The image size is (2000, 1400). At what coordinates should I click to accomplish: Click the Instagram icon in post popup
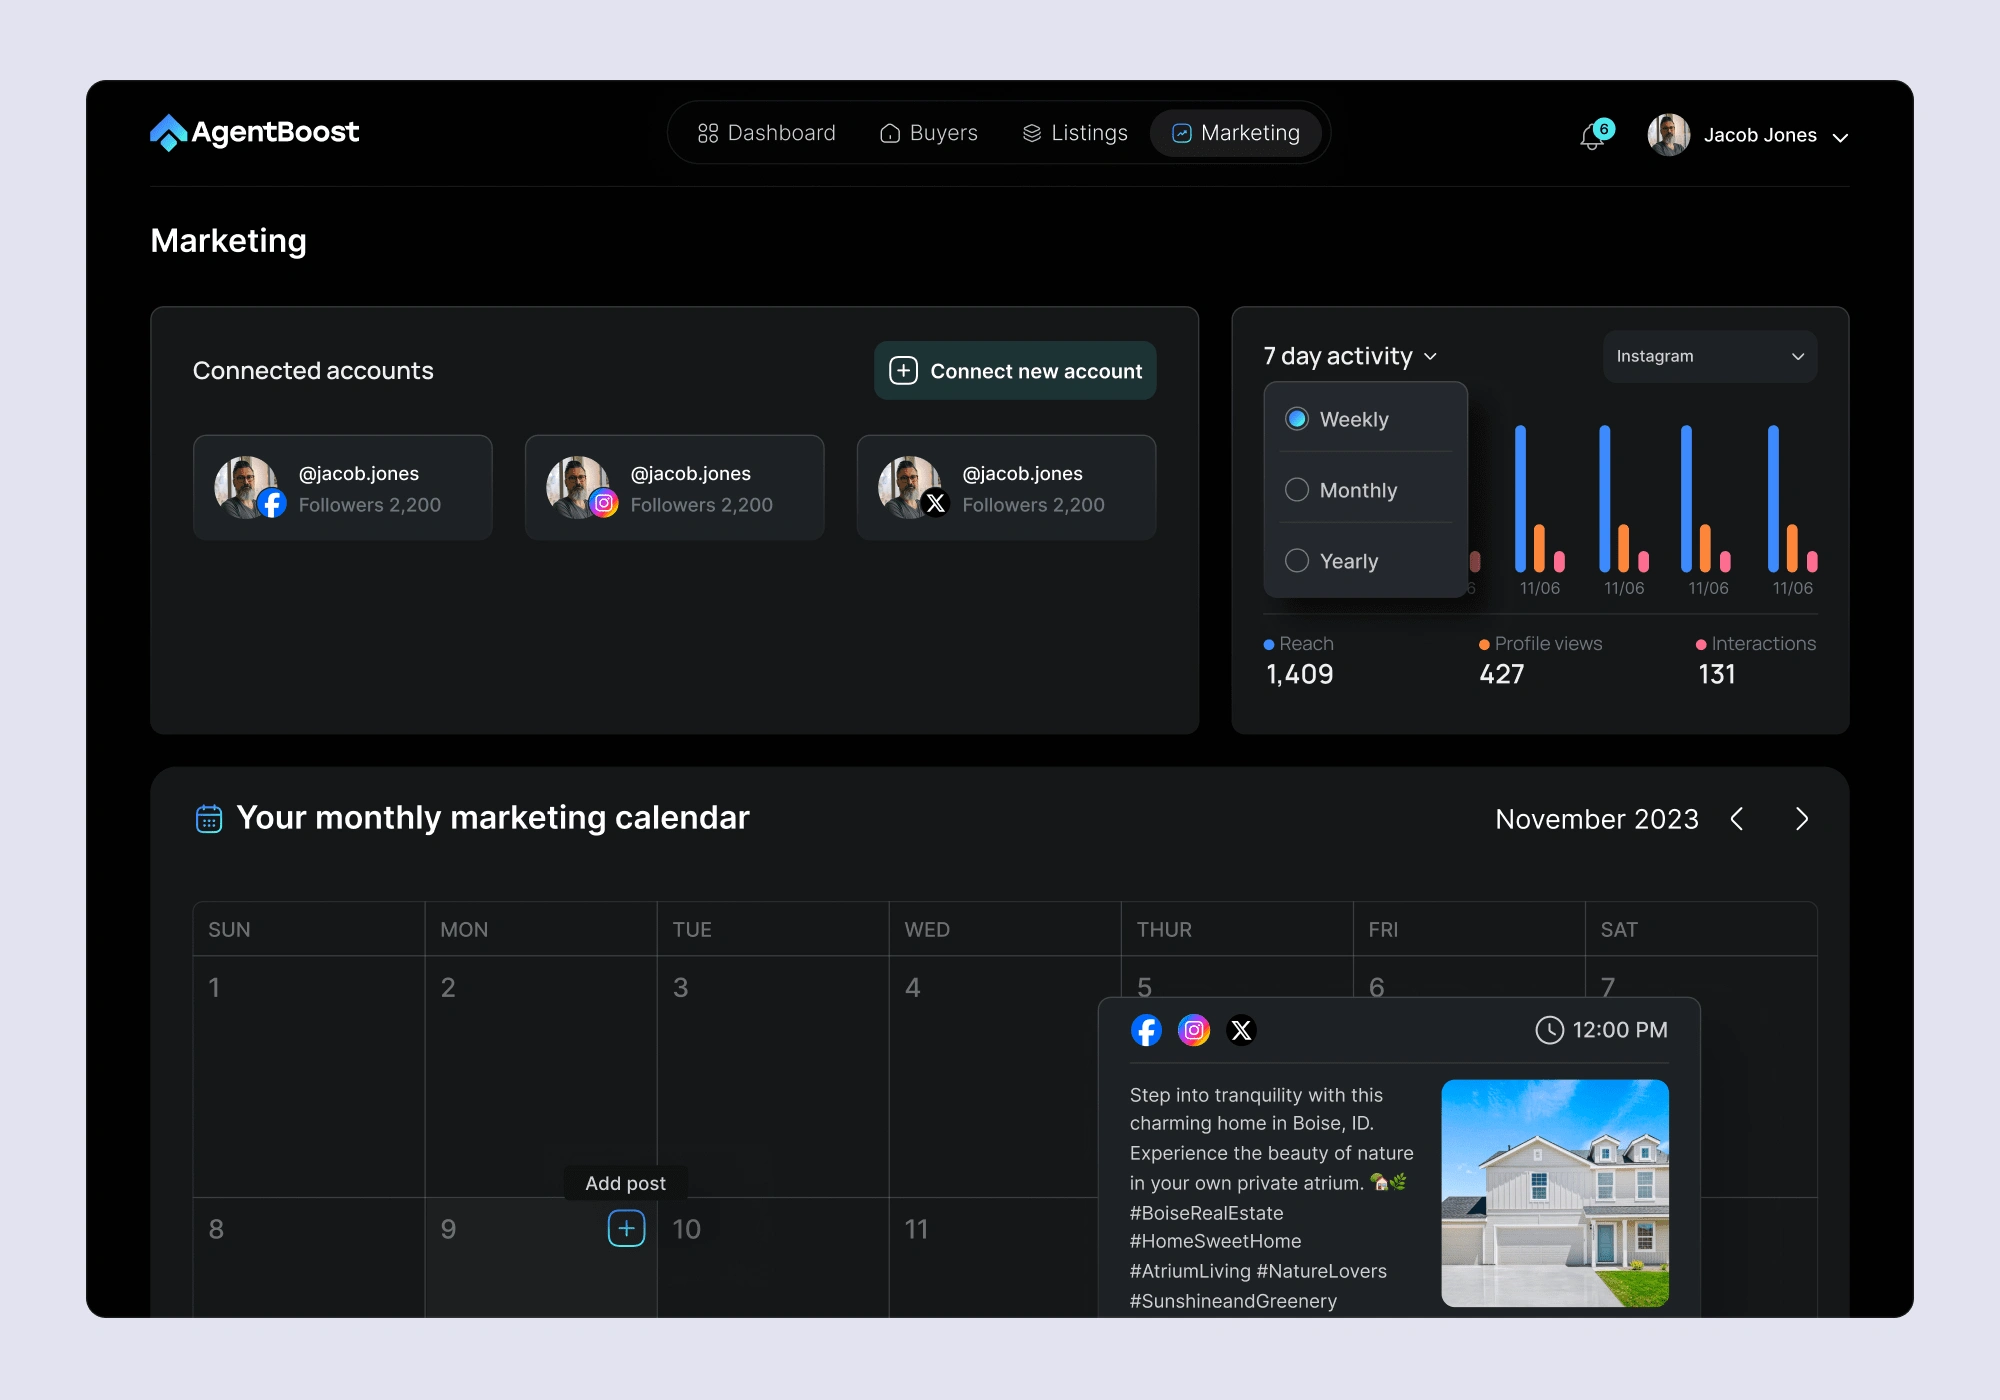(1194, 1030)
